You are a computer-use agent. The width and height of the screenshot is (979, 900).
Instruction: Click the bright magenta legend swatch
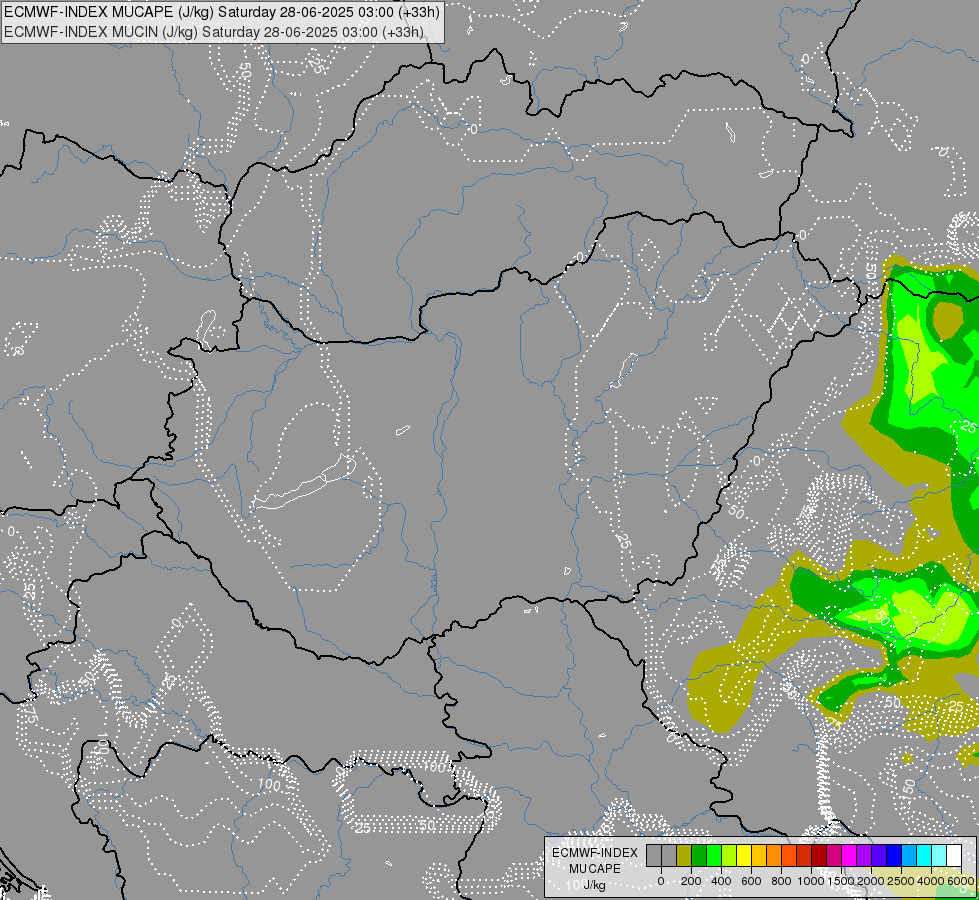[850, 856]
